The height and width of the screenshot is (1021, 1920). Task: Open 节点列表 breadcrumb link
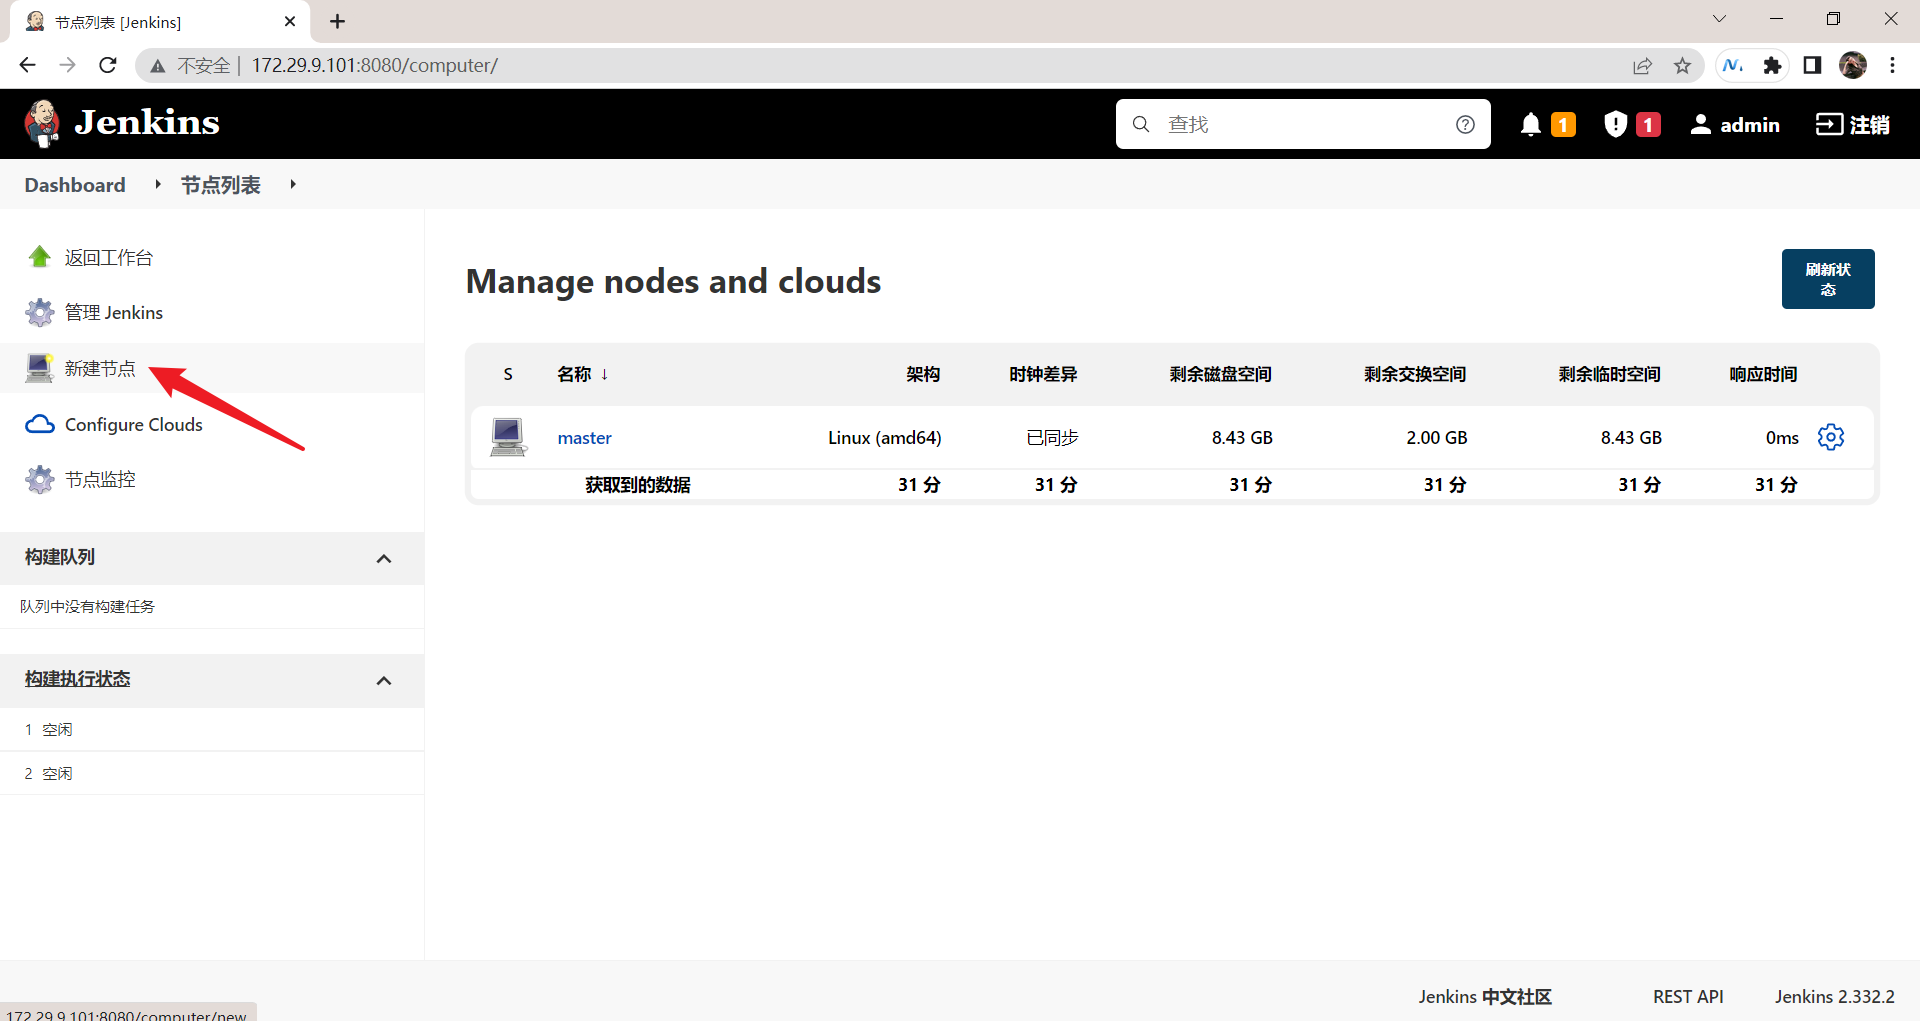coord(220,185)
